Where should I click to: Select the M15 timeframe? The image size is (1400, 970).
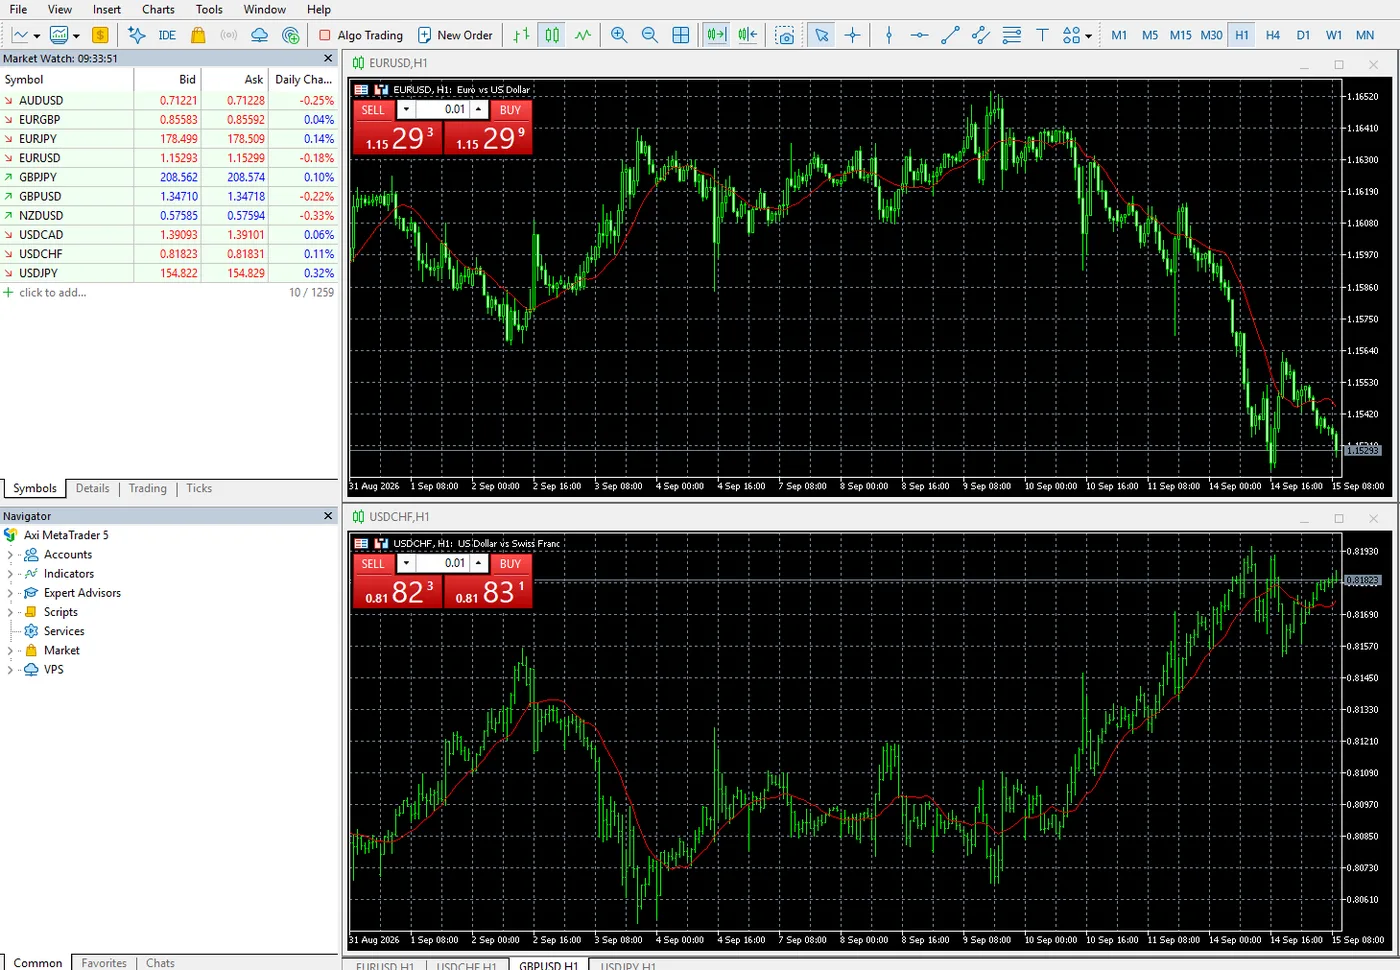[x=1181, y=35]
